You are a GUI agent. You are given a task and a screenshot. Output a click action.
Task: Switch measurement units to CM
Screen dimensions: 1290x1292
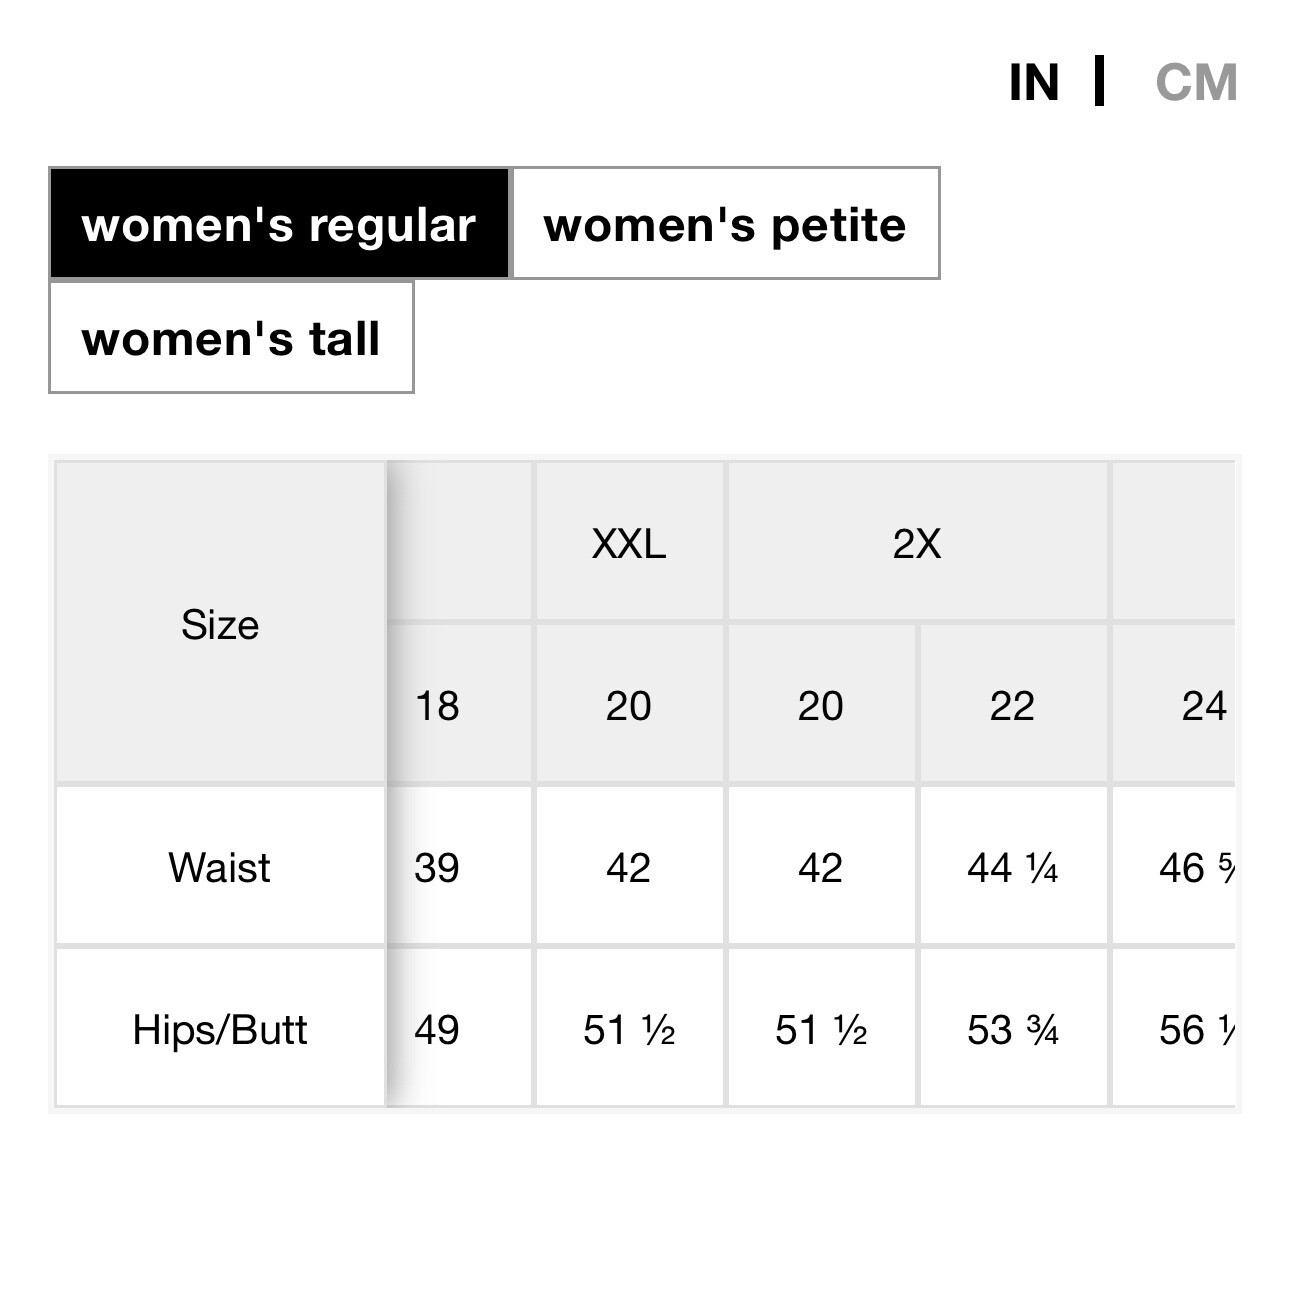(1195, 83)
